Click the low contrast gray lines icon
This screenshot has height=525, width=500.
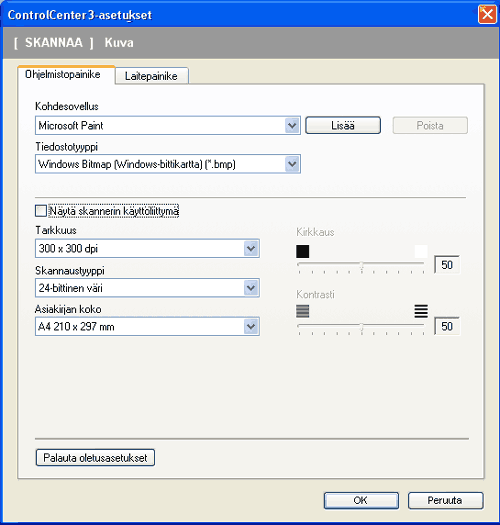pos(302,311)
